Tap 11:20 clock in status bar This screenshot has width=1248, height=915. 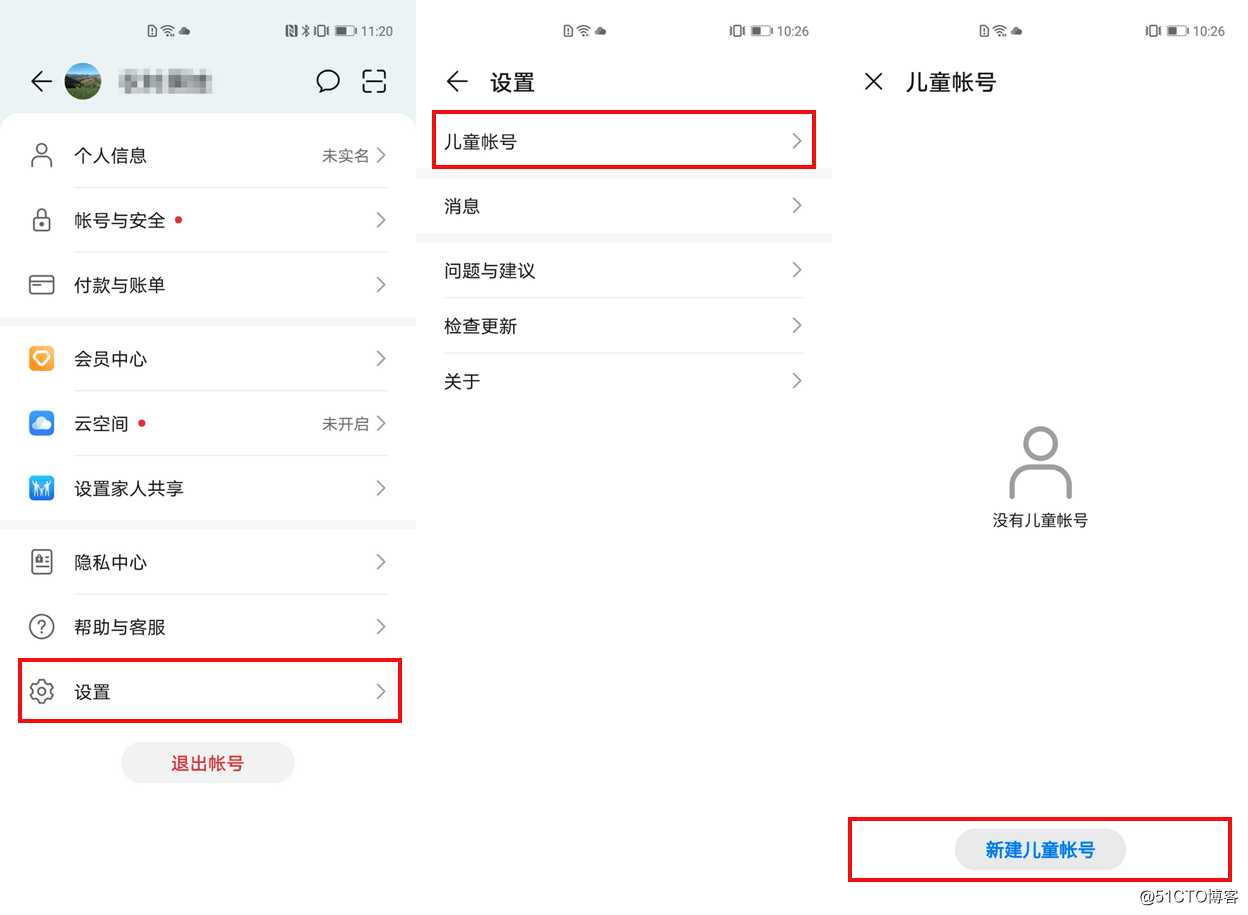pos(377,31)
